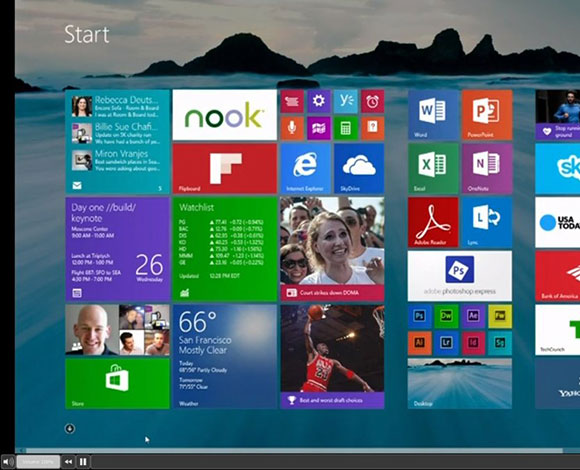Open the Health & Fitness runner tile
The width and height of the screenshot is (580, 470).
click(x=558, y=115)
